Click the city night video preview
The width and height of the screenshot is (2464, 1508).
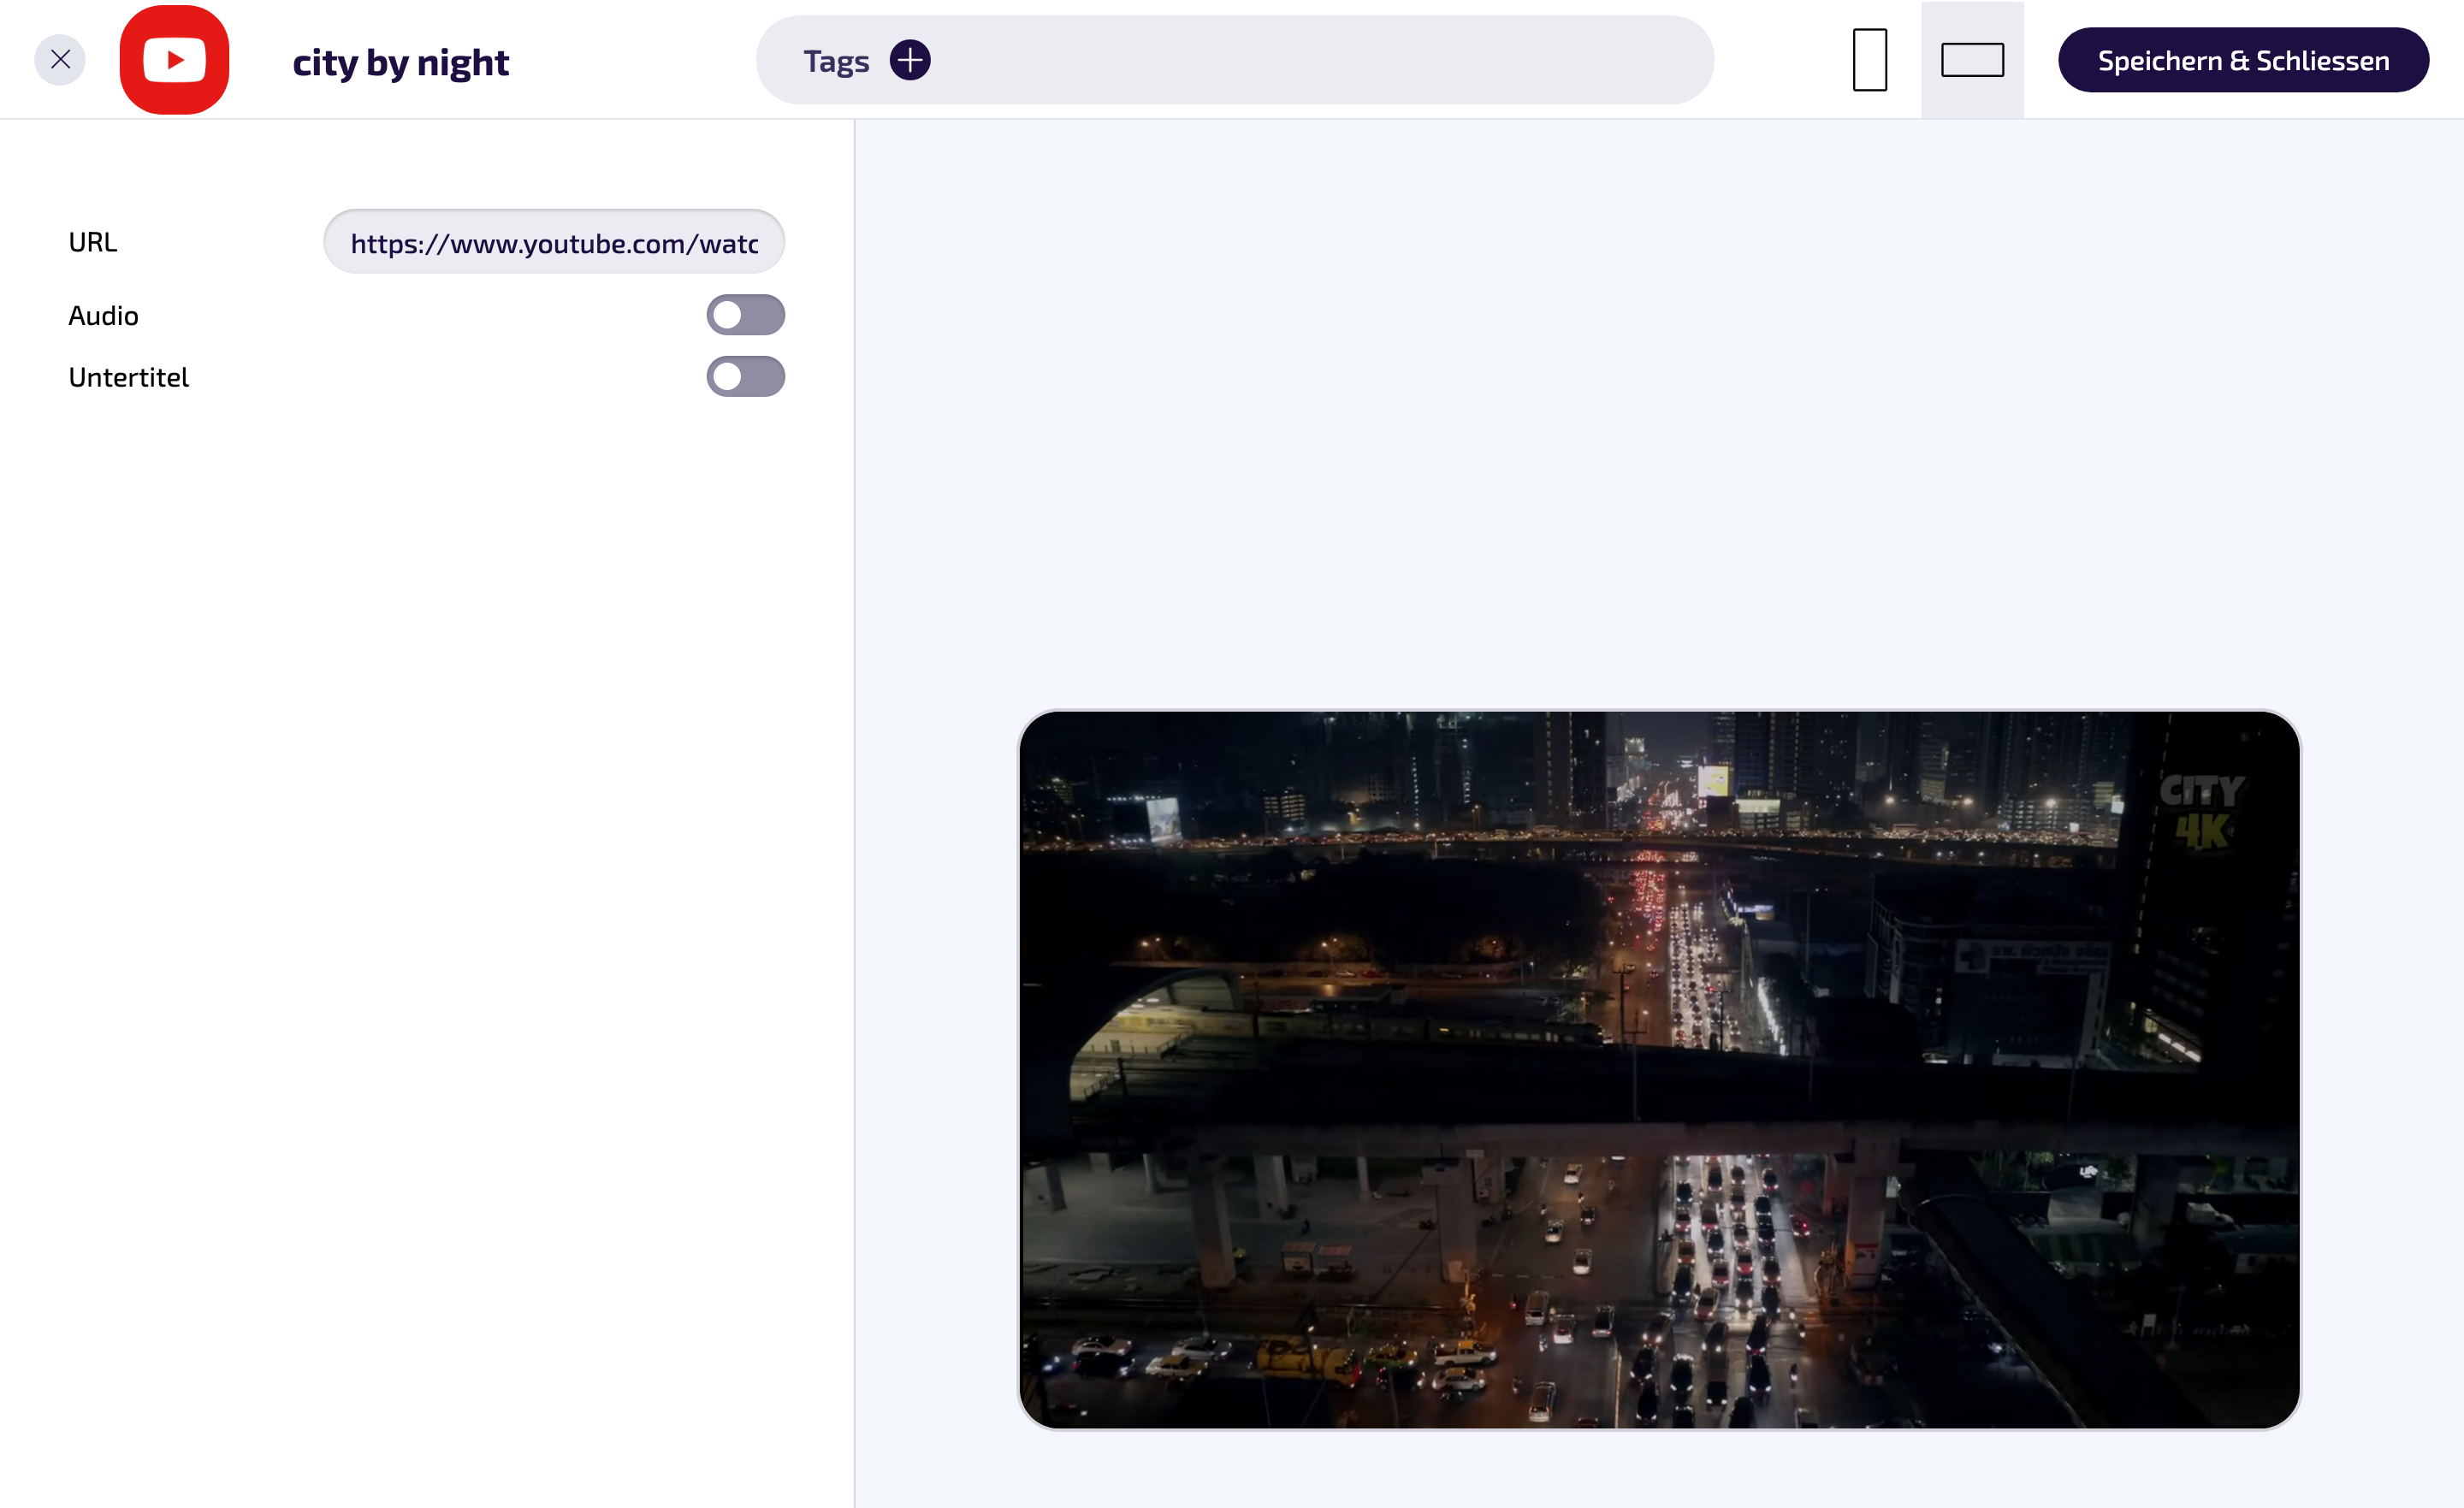coord(1659,1070)
